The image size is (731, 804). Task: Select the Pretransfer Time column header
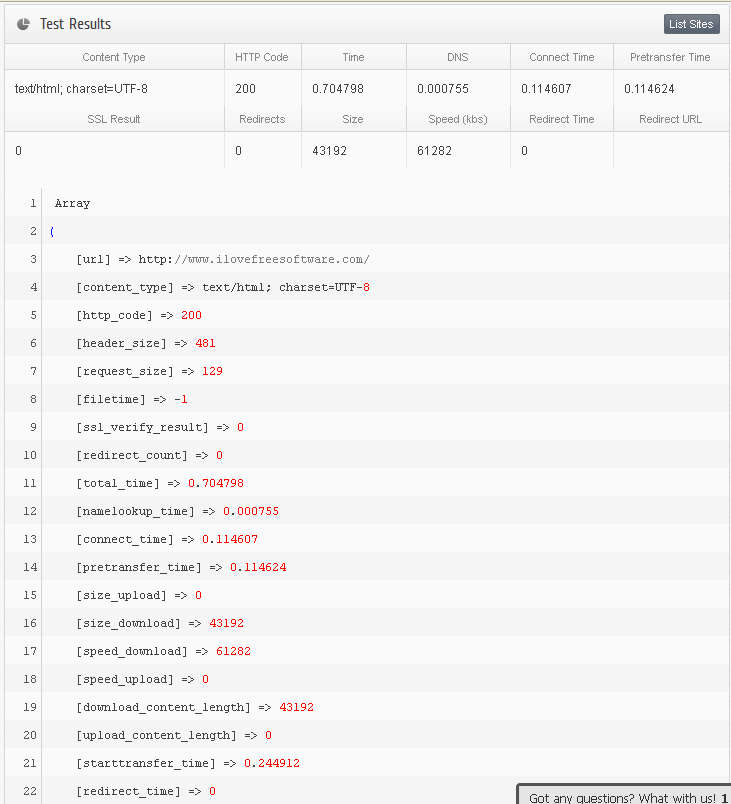point(670,57)
